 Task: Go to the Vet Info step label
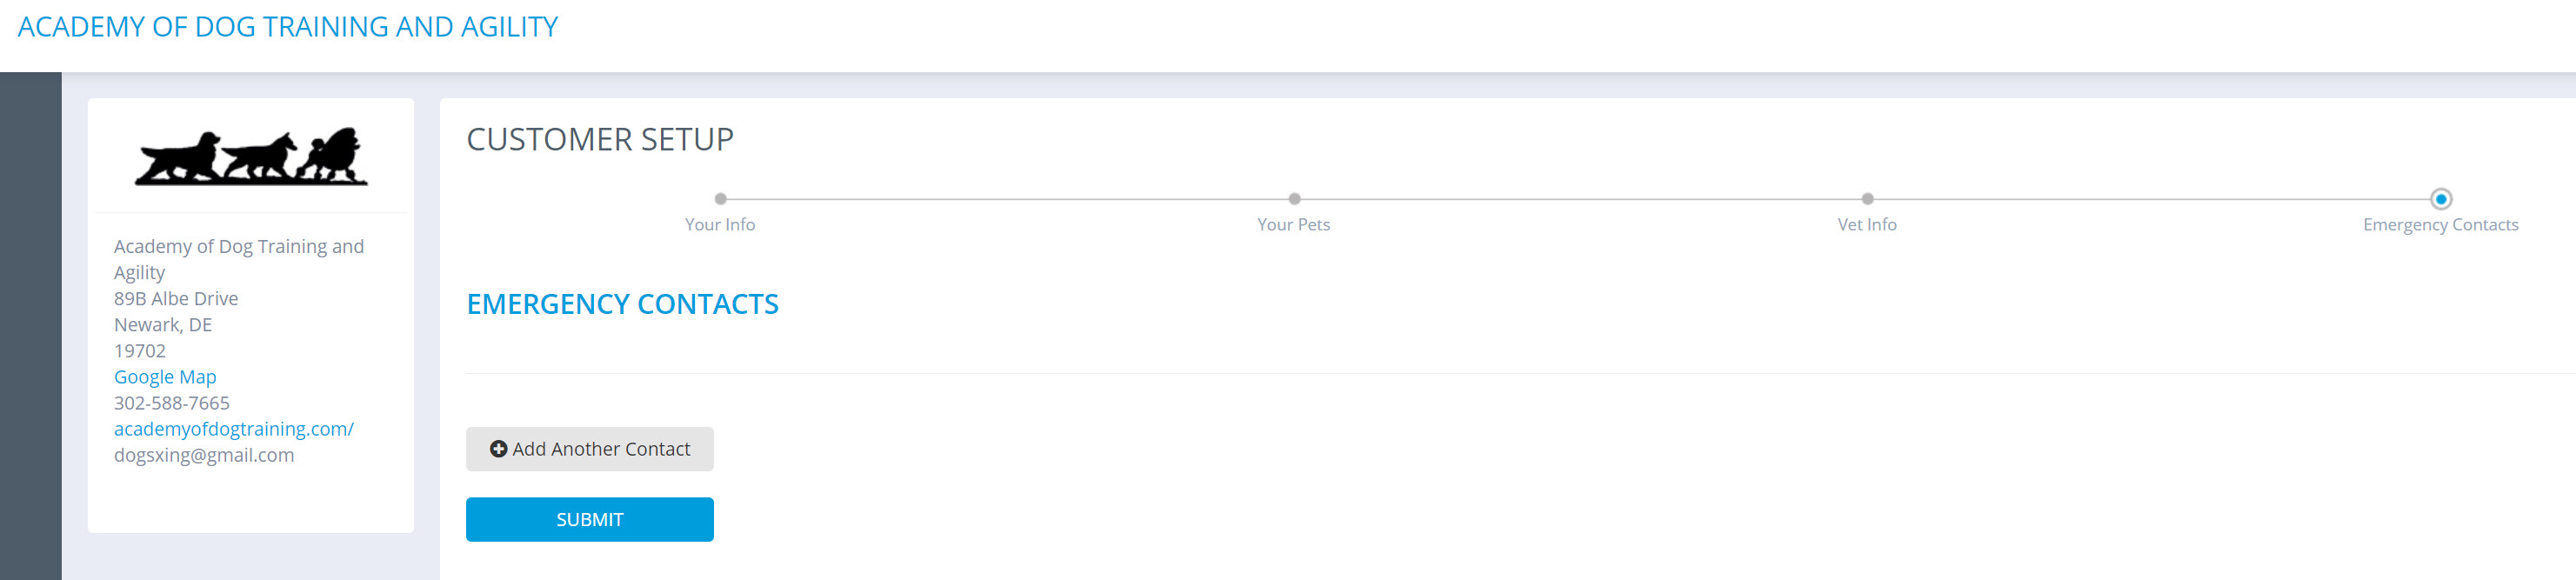pos(1867,225)
